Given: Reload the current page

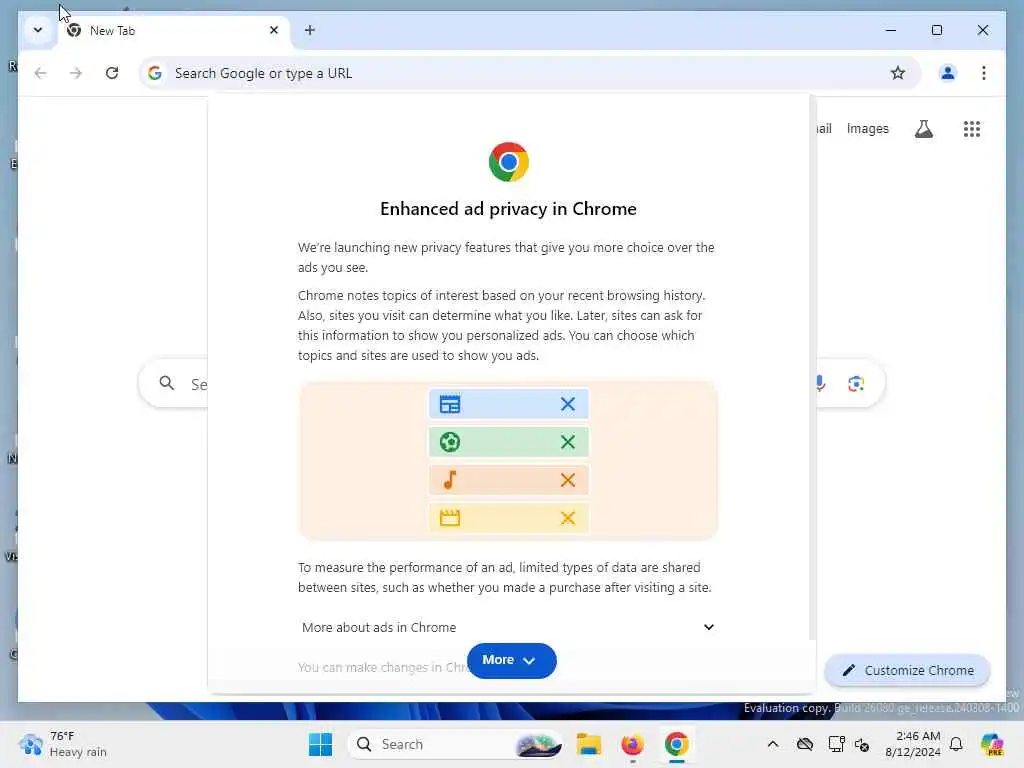Looking at the screenshot, I should [112, 73].
